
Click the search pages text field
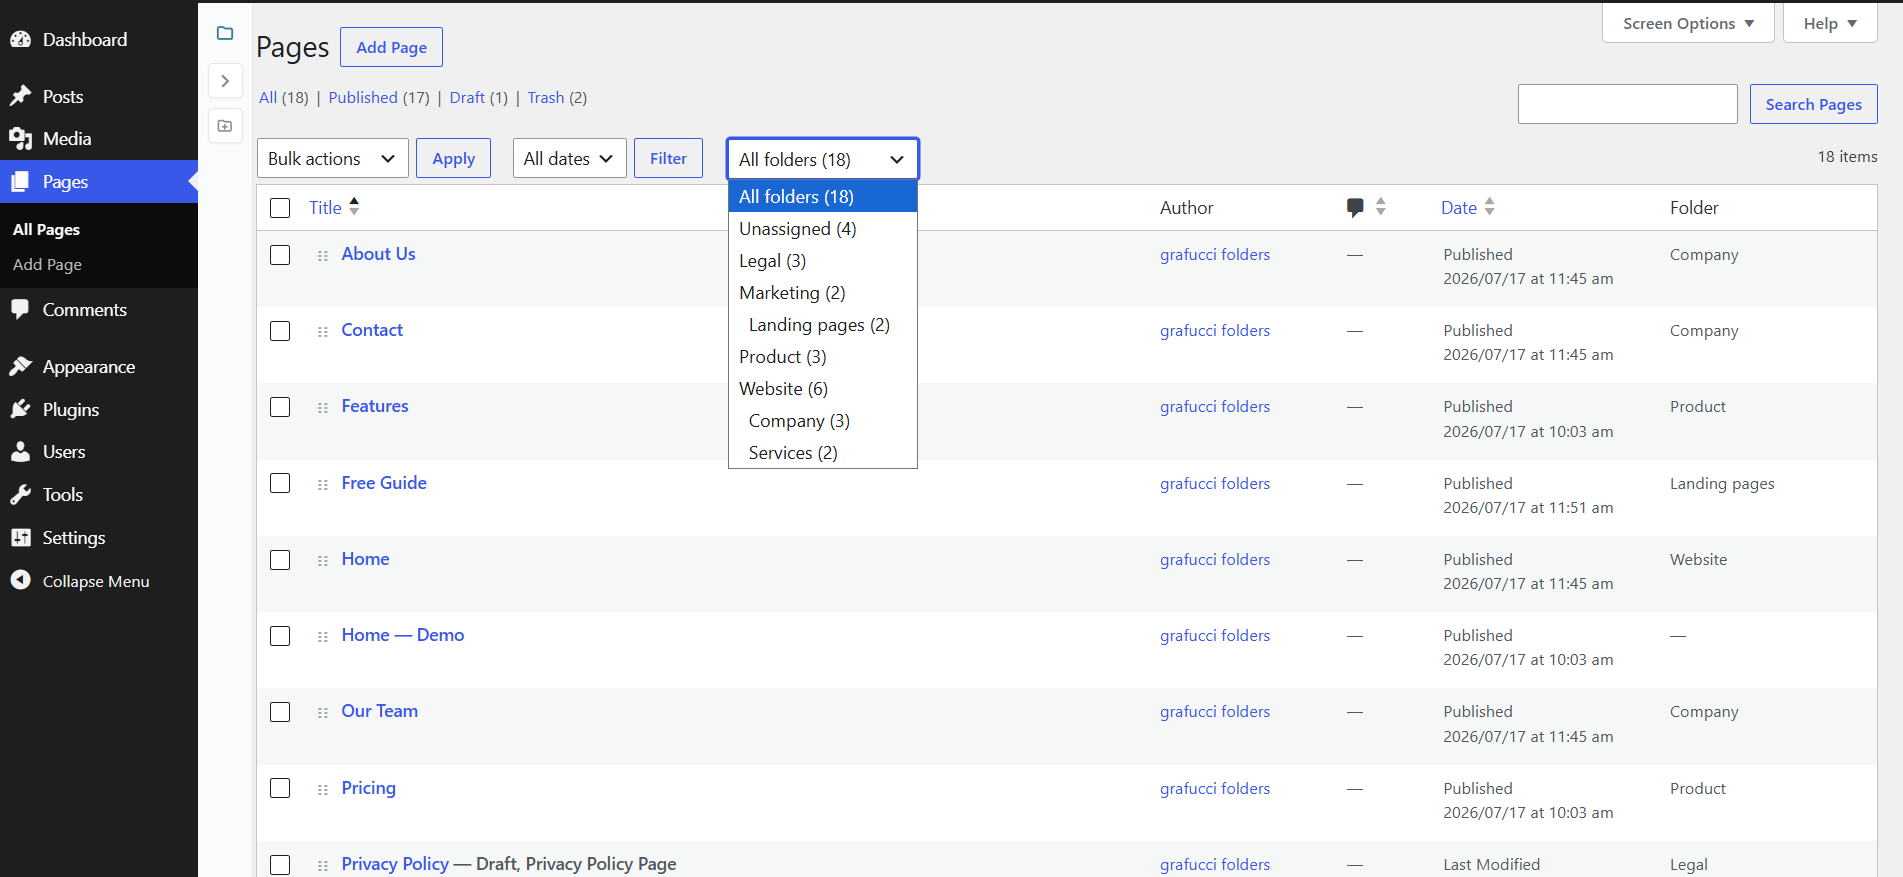click(1627, 104)
